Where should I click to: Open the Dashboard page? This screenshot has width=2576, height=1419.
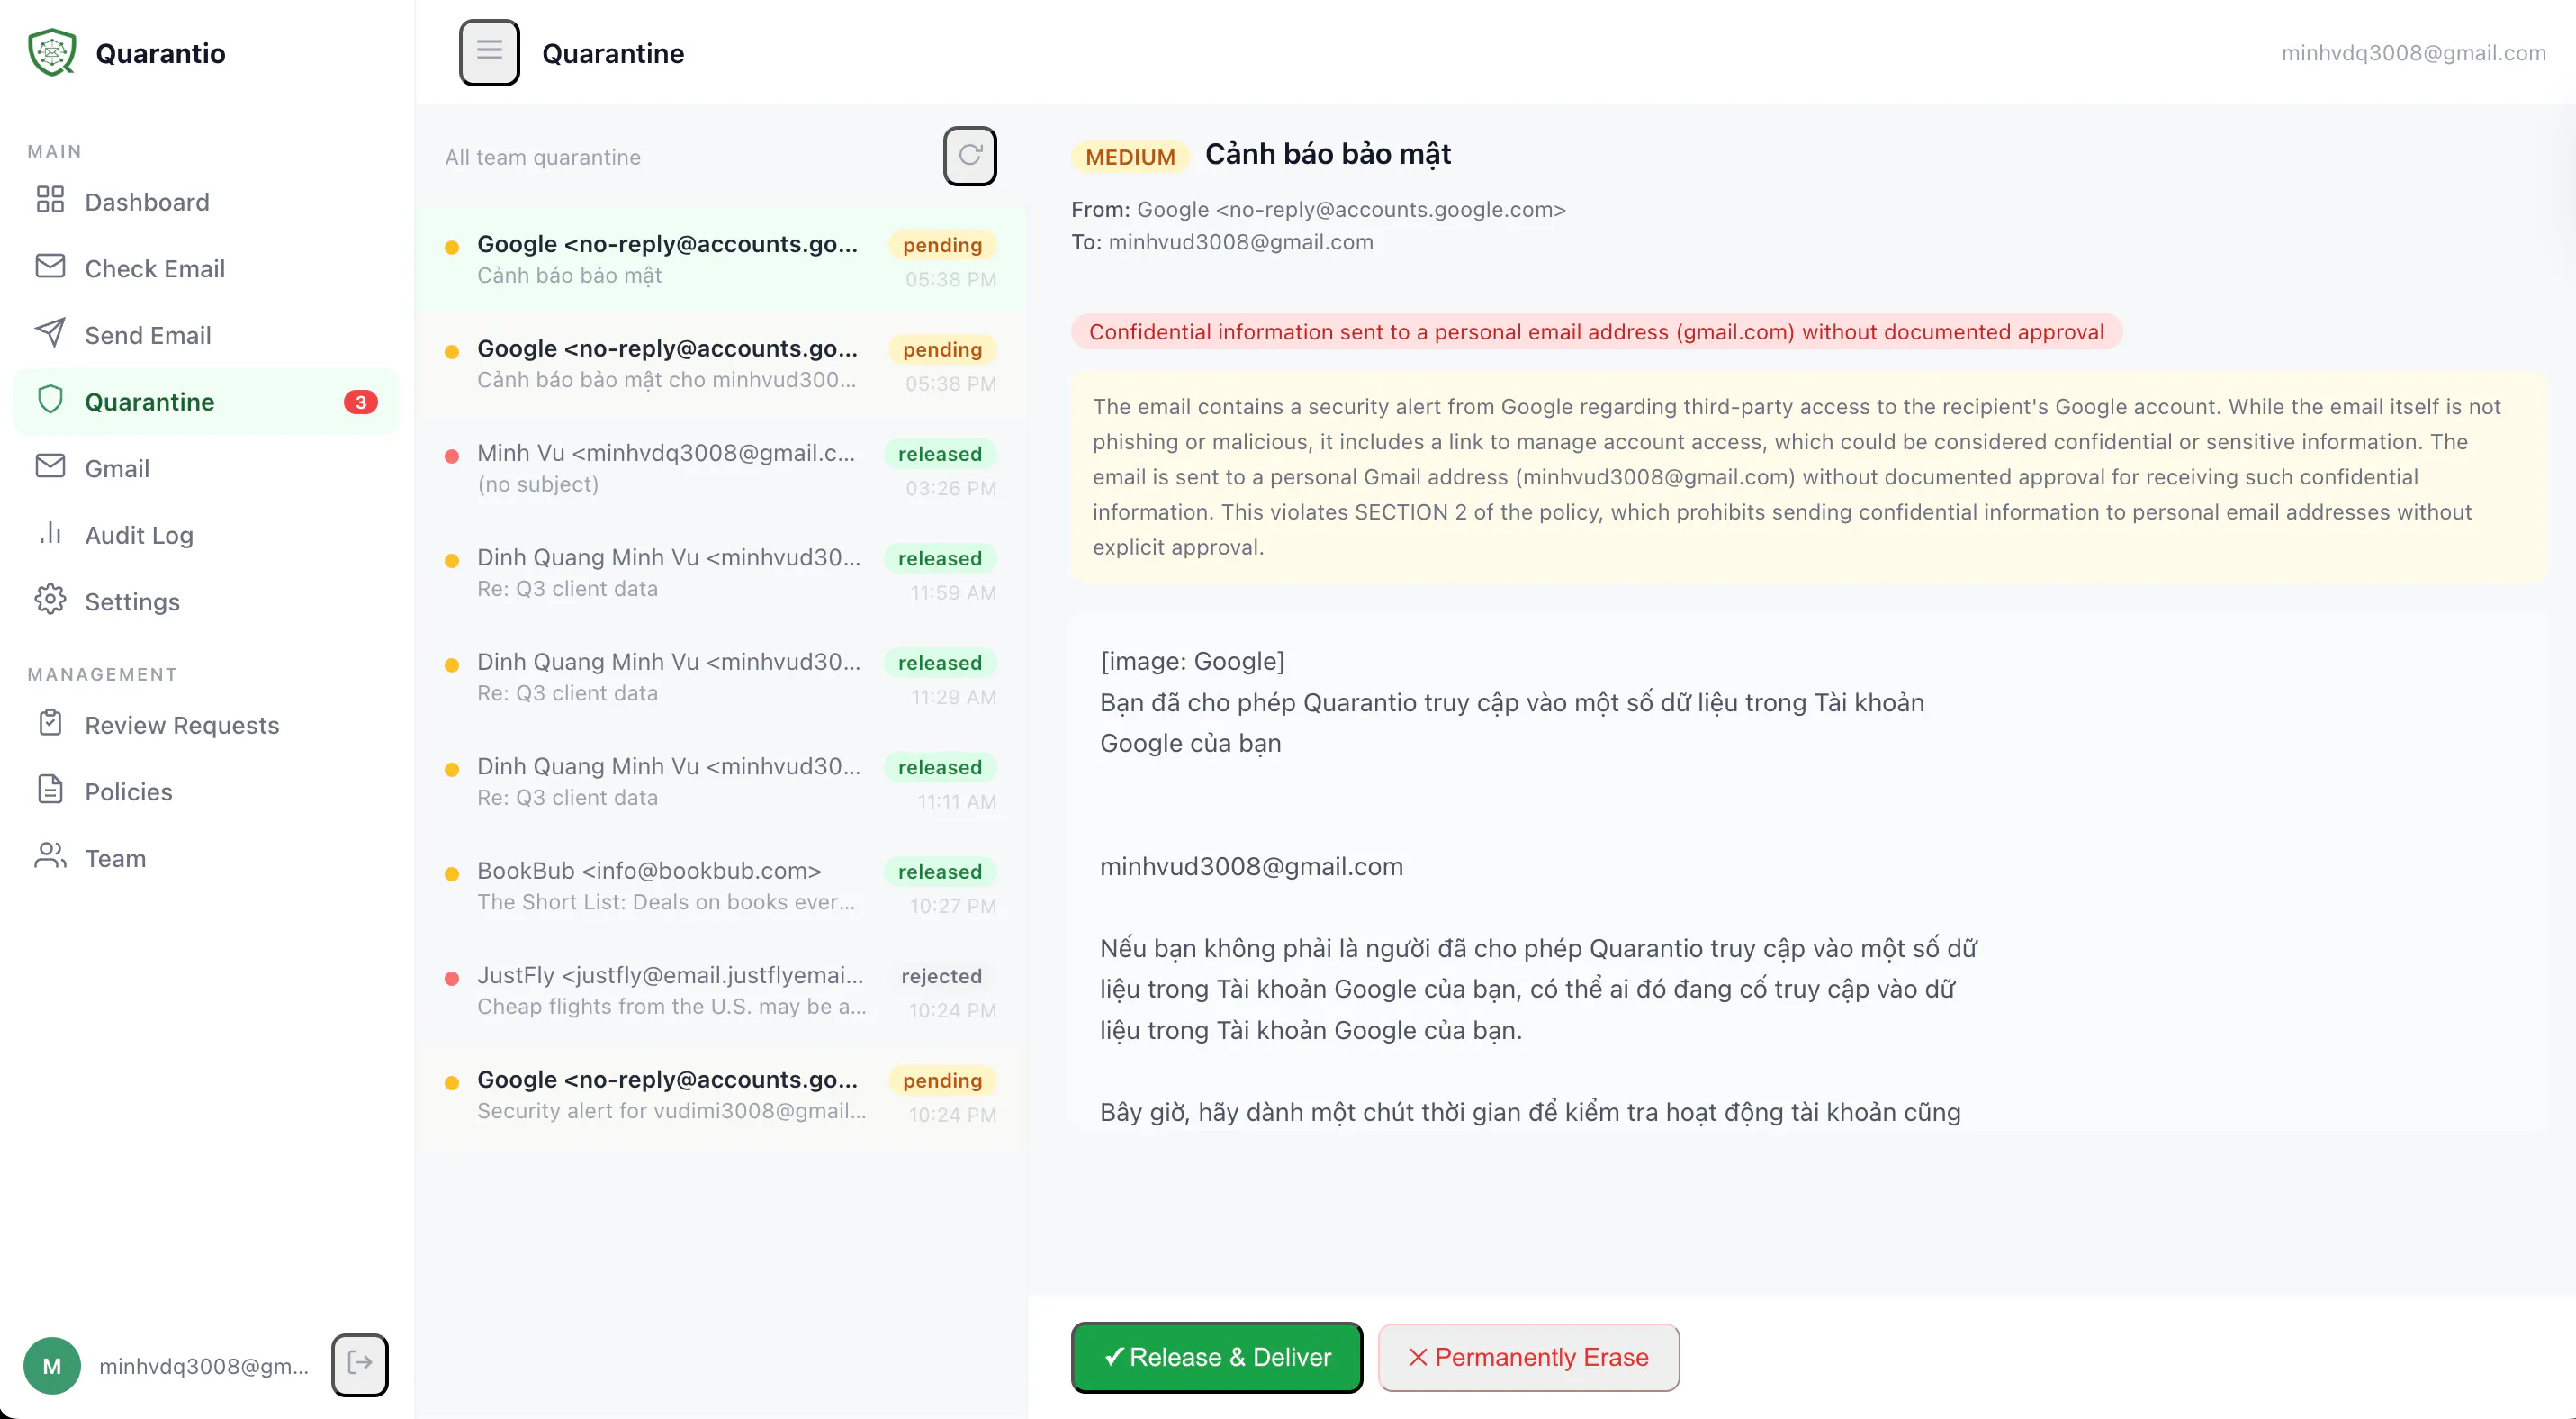206,202
